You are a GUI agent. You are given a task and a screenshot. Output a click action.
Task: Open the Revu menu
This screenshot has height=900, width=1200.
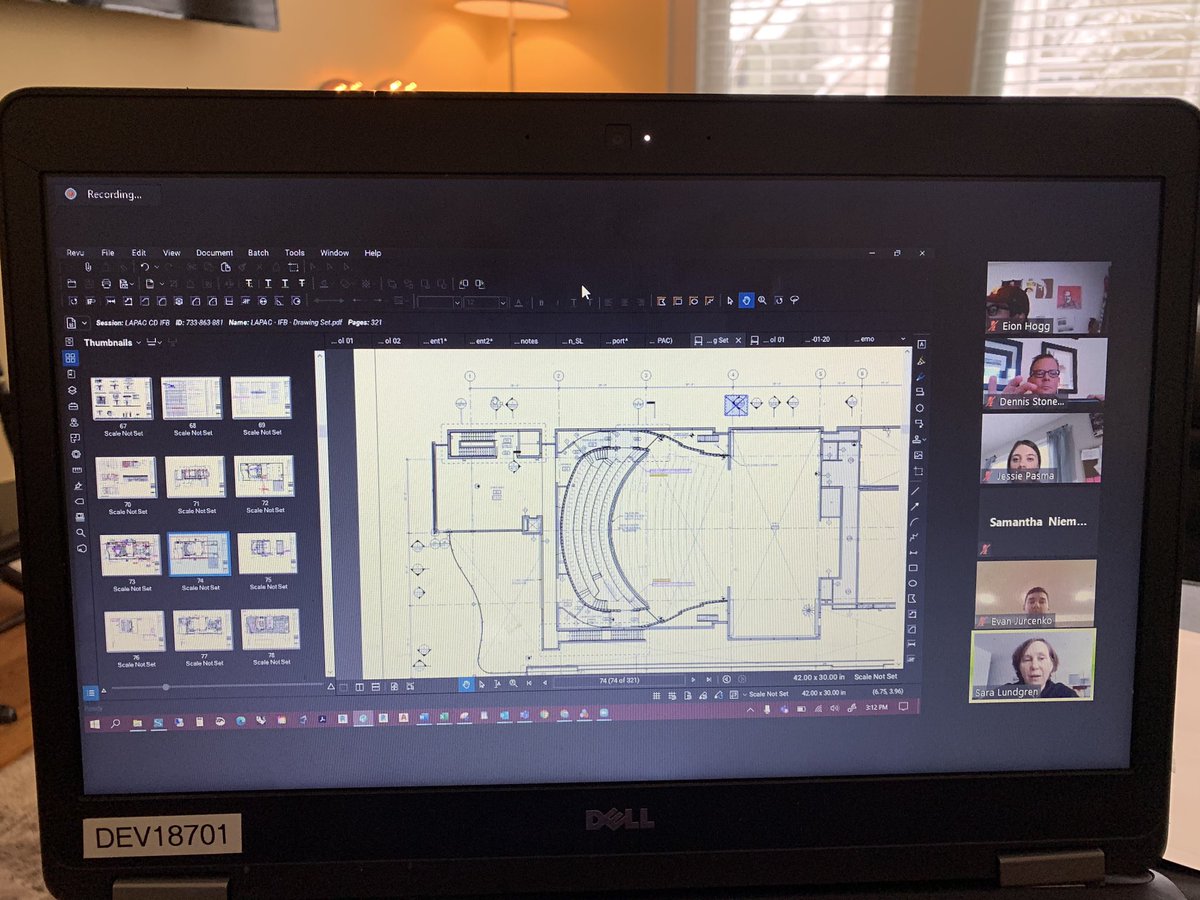75,253
